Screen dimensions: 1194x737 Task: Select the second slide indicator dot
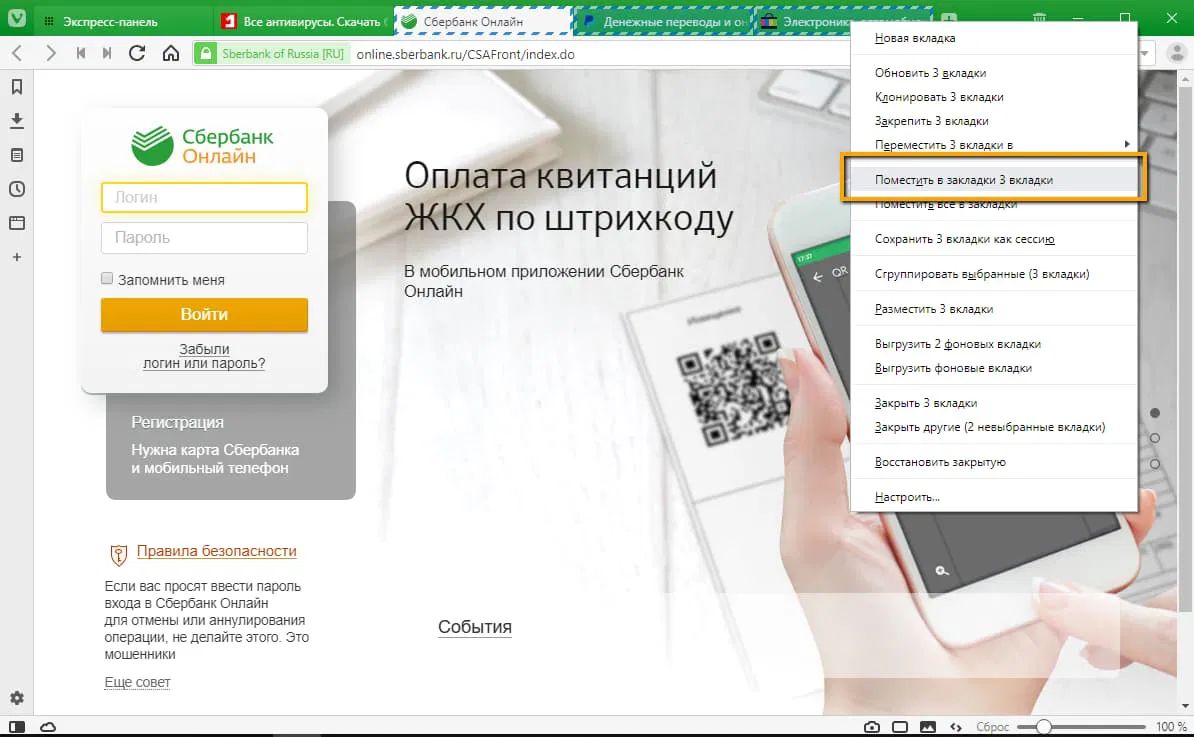click(1155, 439)
